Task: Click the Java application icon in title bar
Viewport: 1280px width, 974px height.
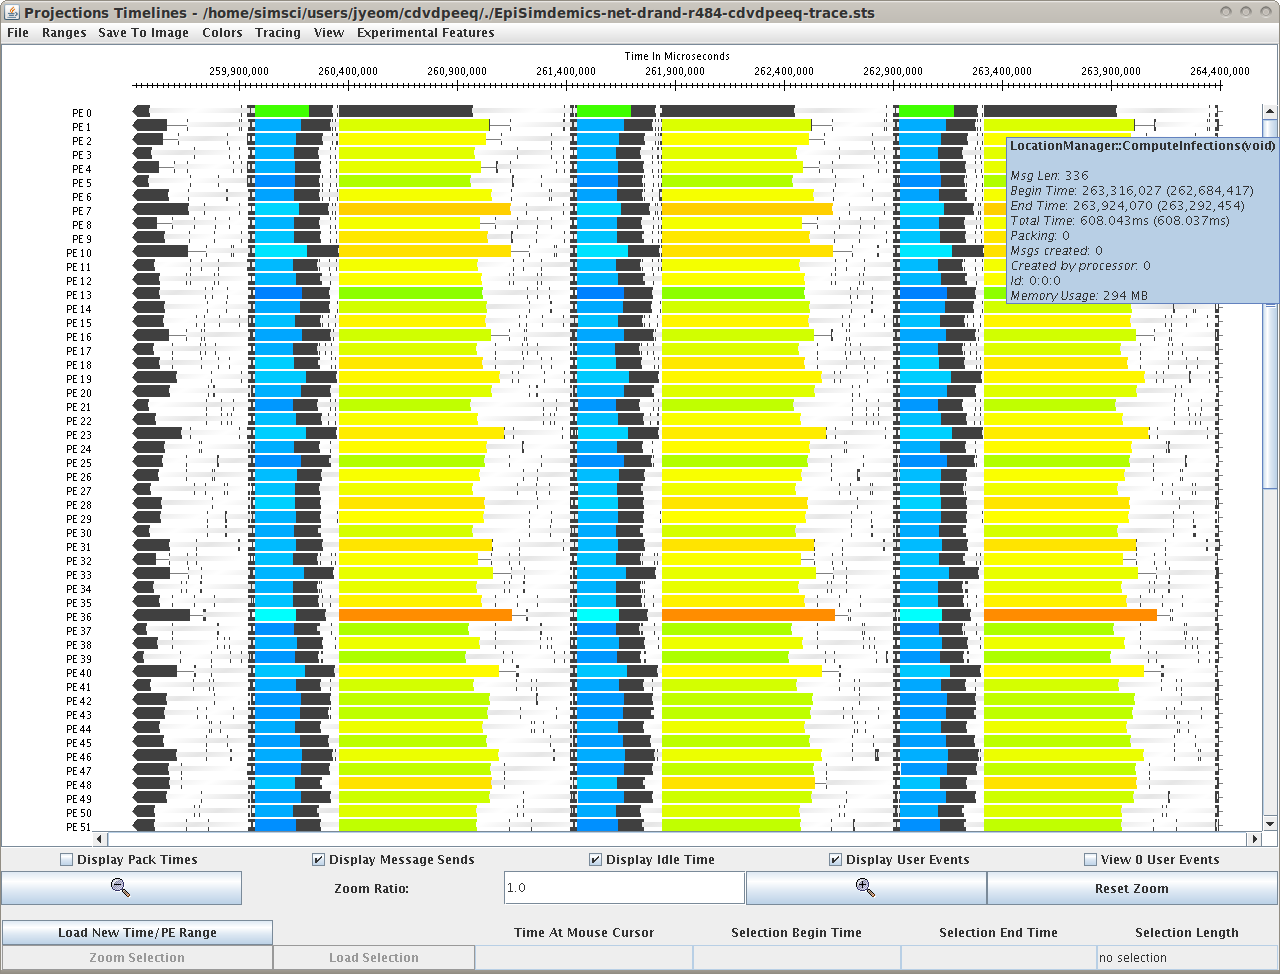Action: click(x=12, y=12)
